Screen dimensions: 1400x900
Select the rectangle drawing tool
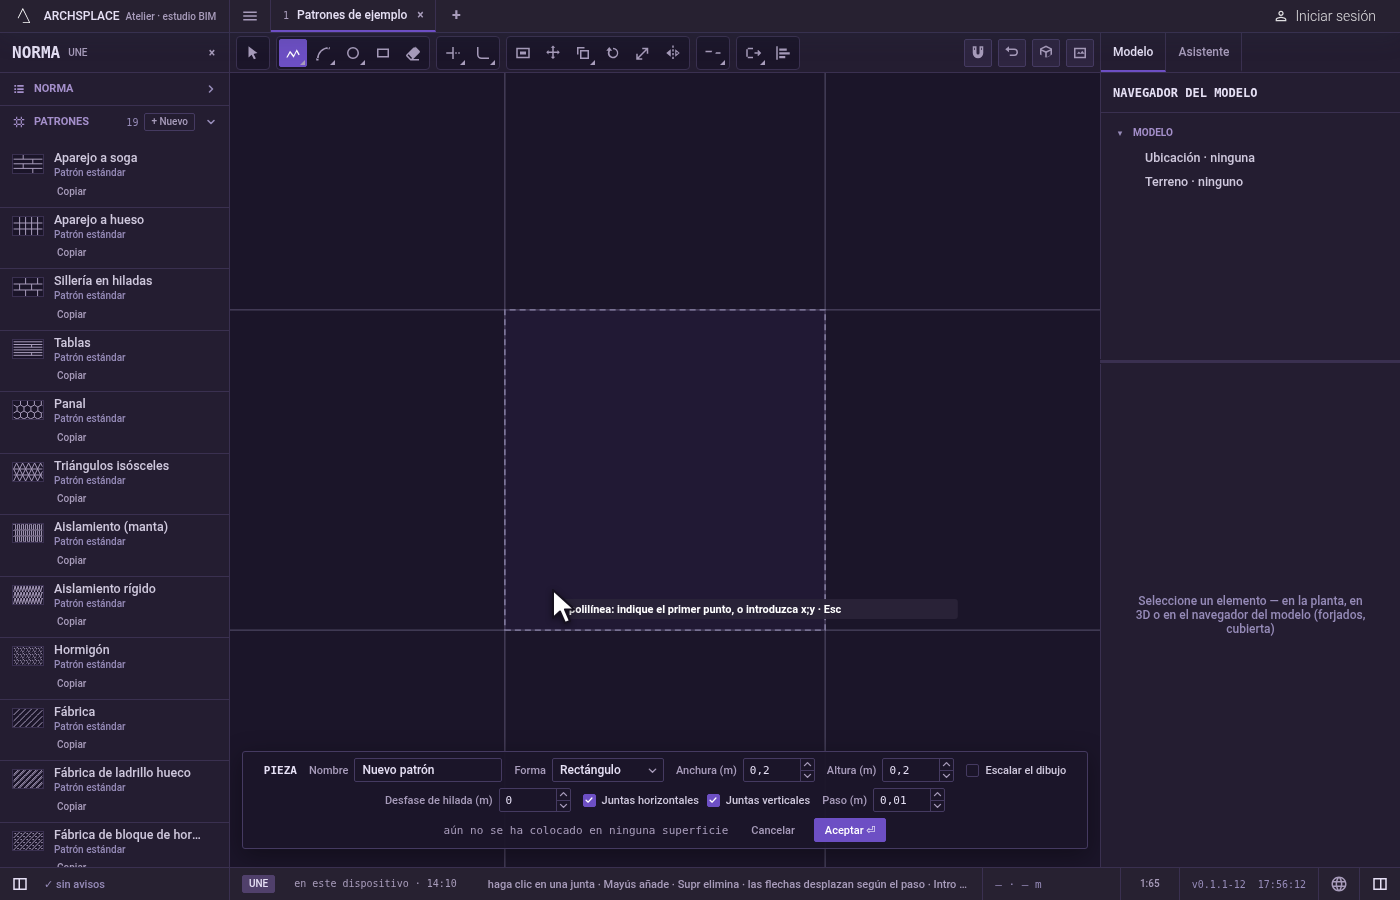pos(383,53)
